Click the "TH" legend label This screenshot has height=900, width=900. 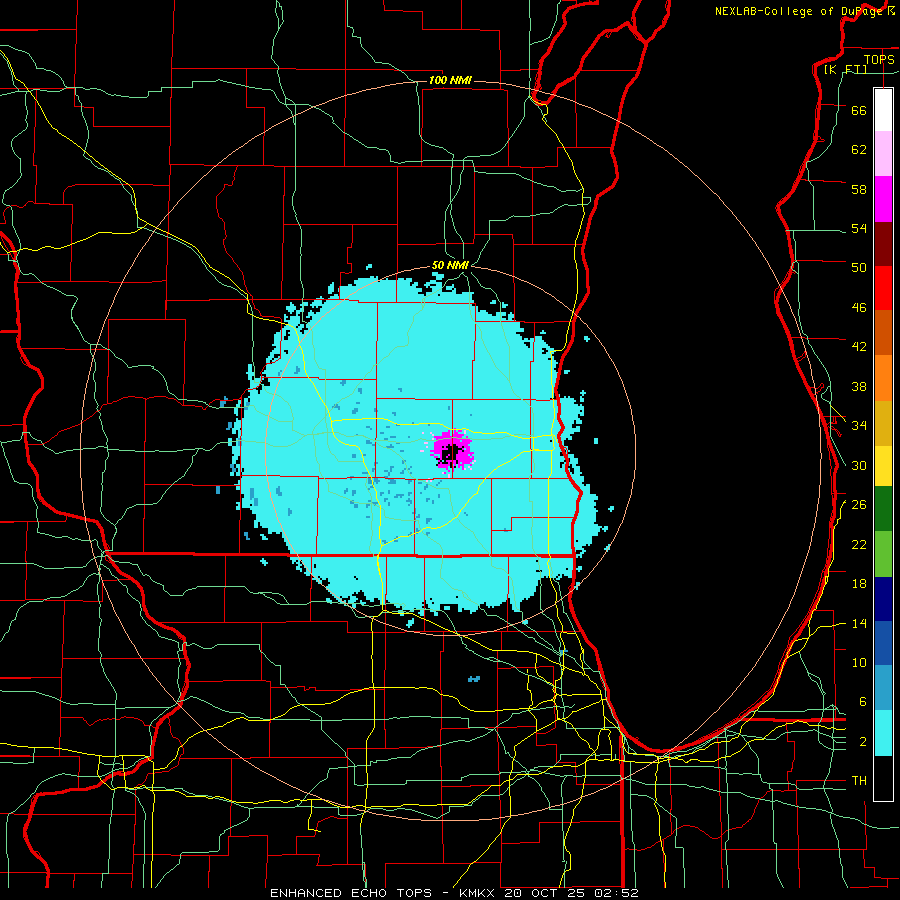859,781
